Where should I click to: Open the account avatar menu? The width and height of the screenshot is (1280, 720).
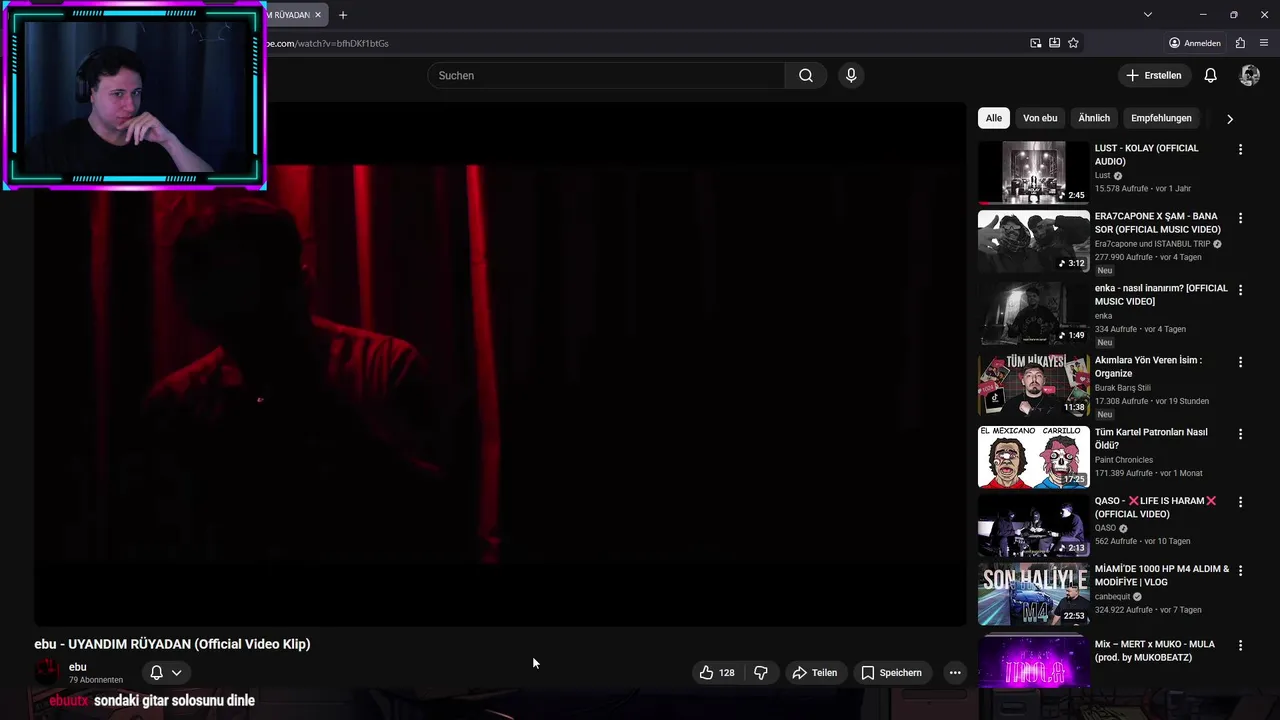pos(1249,75)
